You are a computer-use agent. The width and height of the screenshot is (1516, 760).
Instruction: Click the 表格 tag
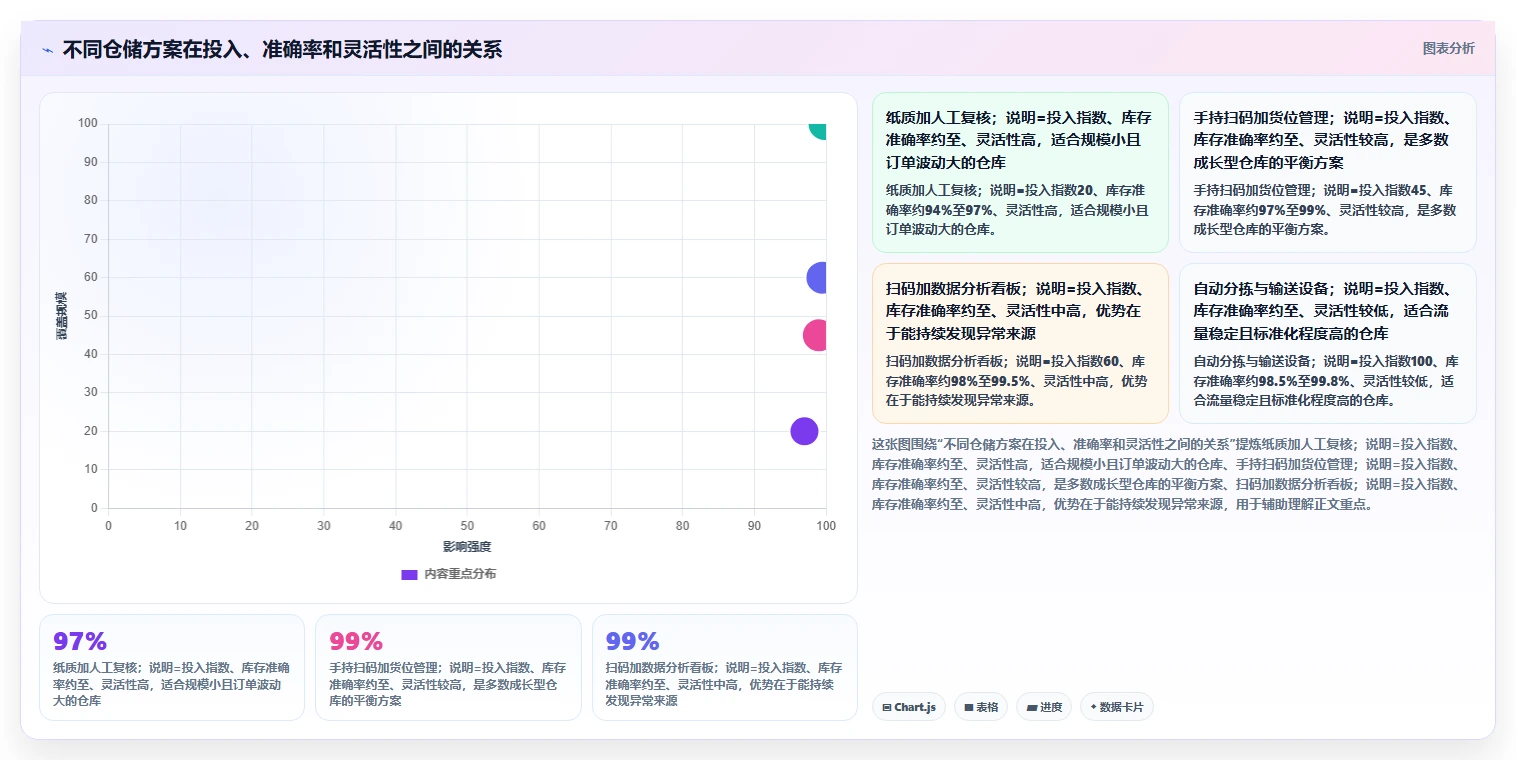(x=980, y=707)
